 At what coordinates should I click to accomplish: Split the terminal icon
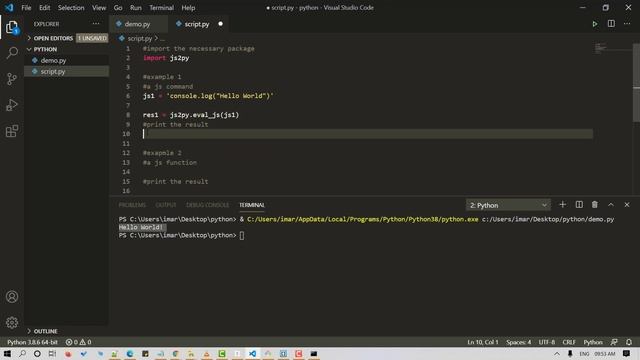tap(579, 204)
